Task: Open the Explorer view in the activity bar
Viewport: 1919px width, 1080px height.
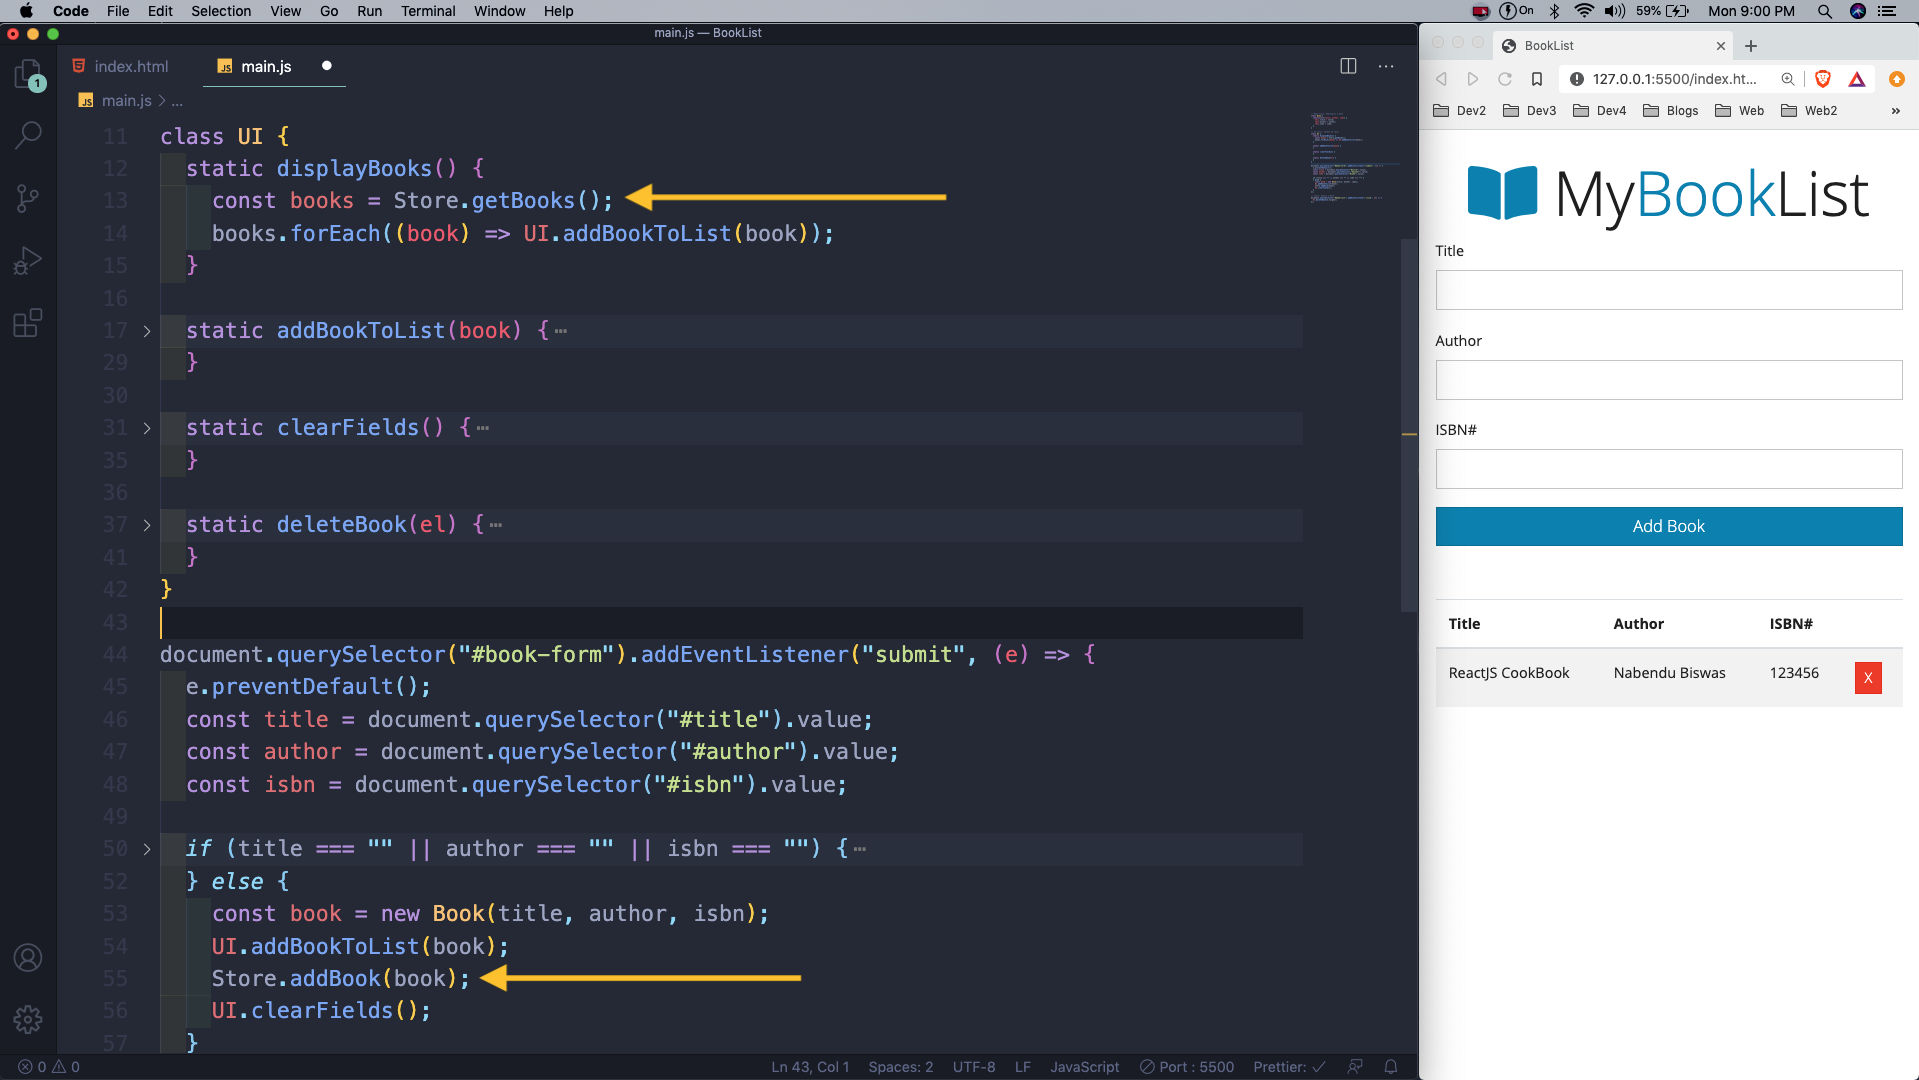Action: pyautogui.click(x=28, y=75)
